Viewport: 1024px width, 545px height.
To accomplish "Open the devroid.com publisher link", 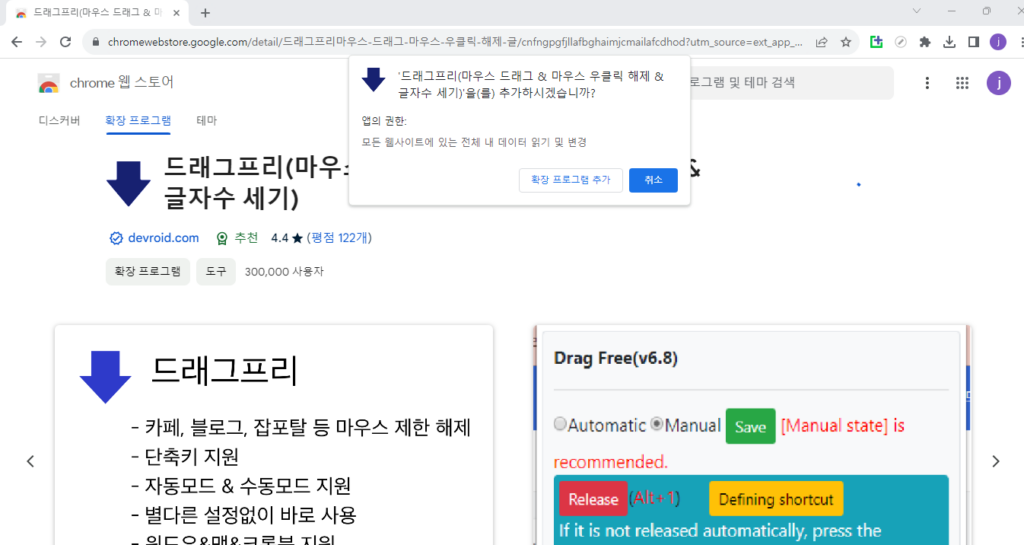I will tap(163, 238).
